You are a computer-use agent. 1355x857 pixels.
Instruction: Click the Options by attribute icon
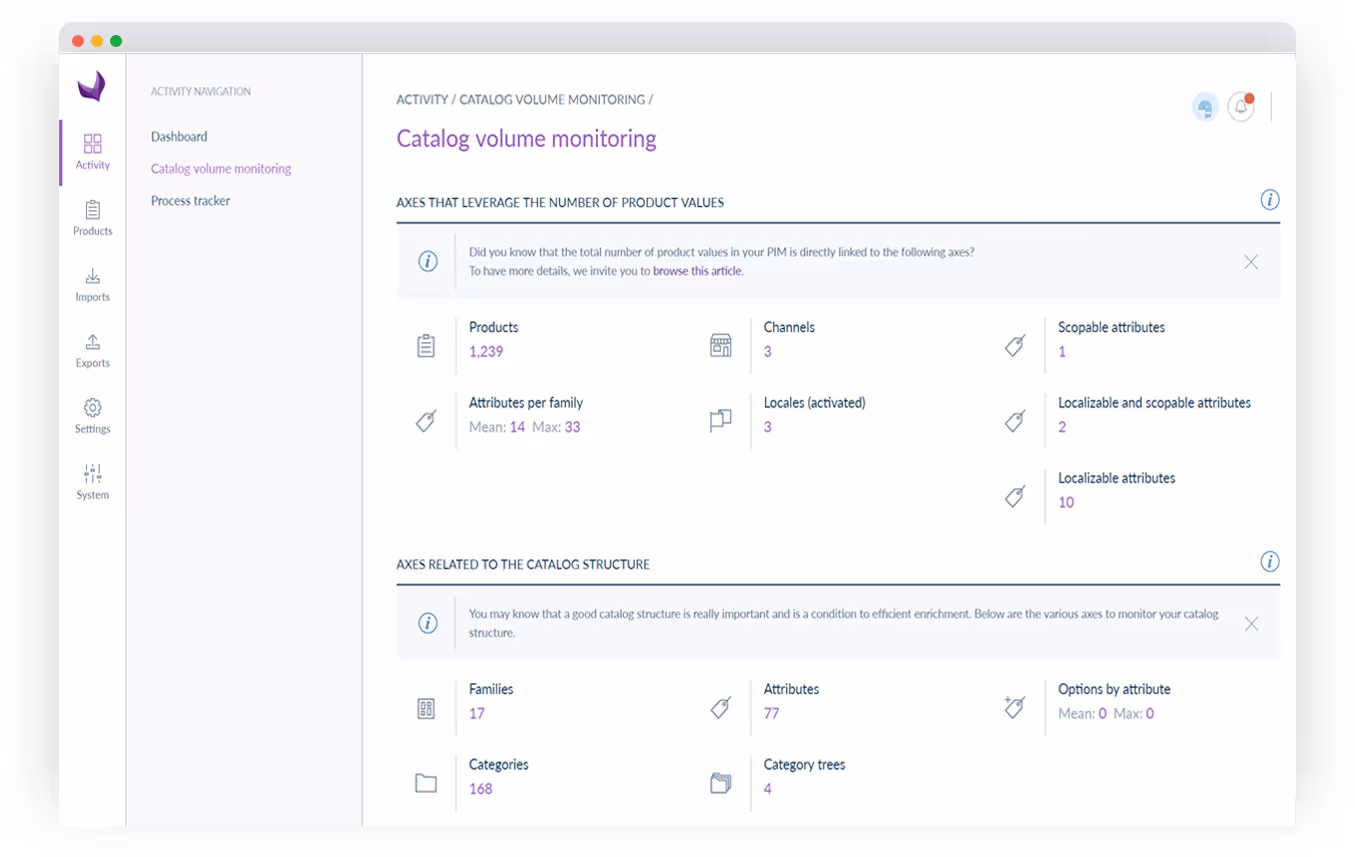(1015, 708)
